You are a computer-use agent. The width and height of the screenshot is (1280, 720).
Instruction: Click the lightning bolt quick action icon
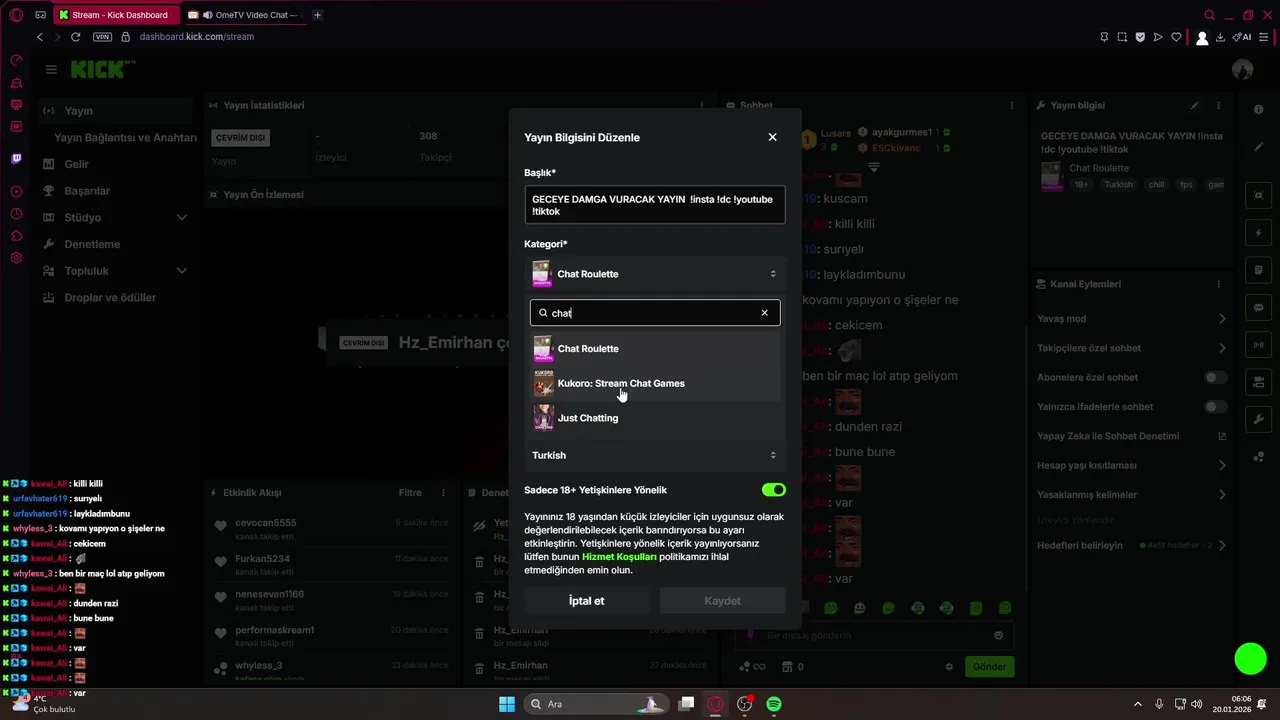pyautogui.click(x=1258, y=232)
